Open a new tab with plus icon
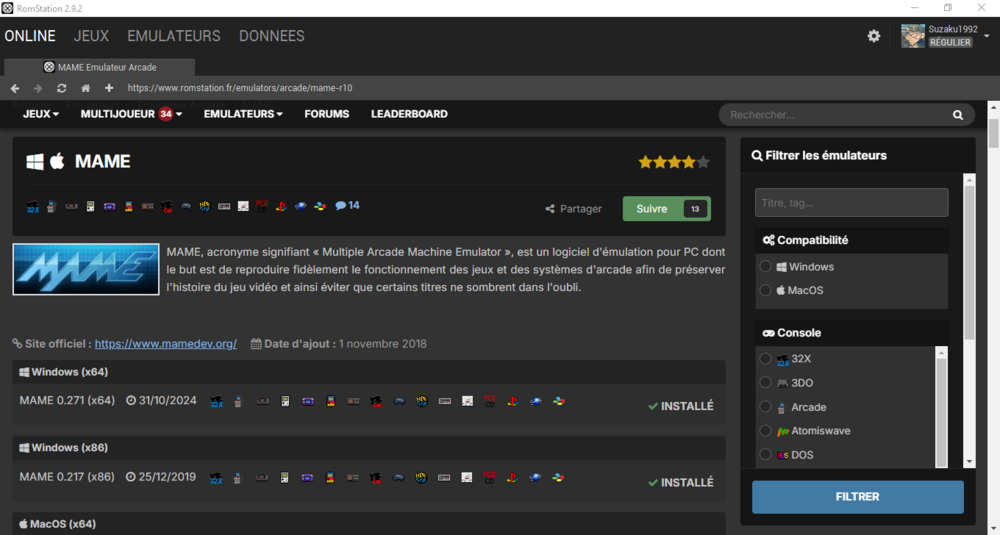 [109, 88]
